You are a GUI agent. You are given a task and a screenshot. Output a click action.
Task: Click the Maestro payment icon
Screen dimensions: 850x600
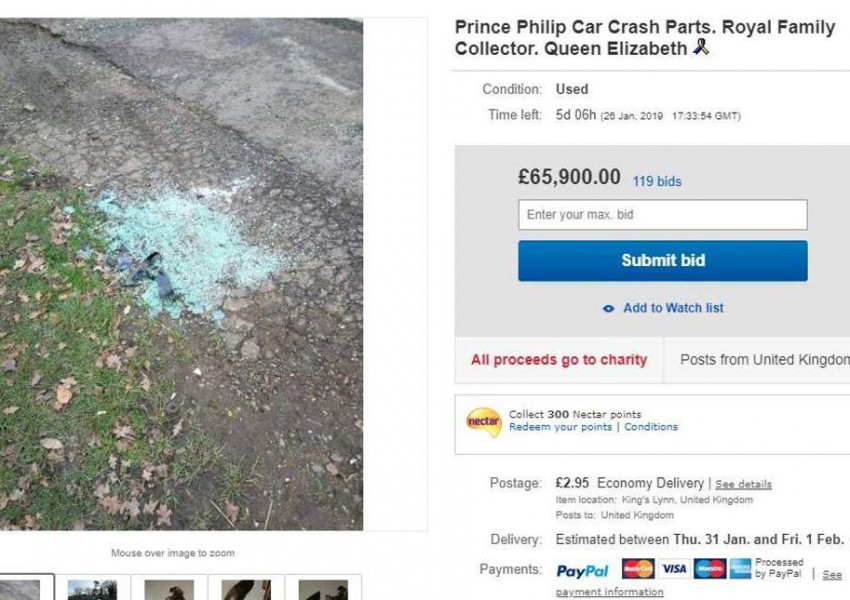709,569
